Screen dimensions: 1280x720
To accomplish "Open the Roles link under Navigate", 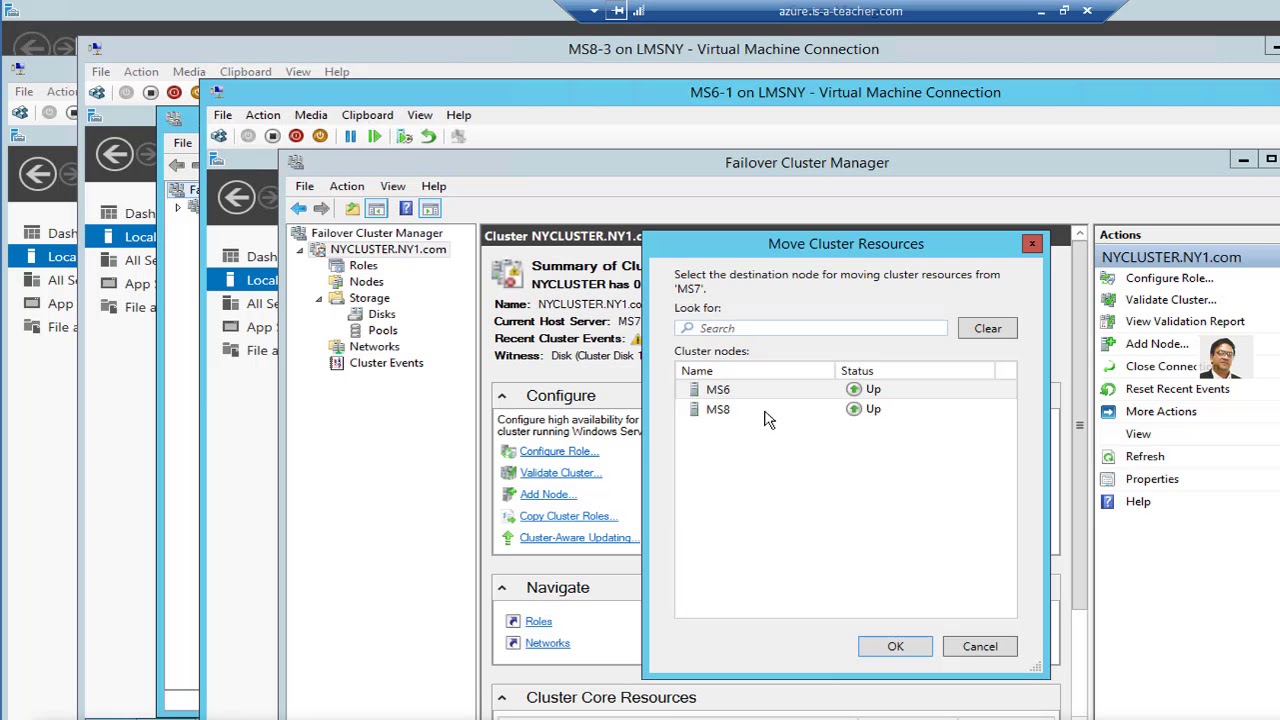I will [538, 622].
